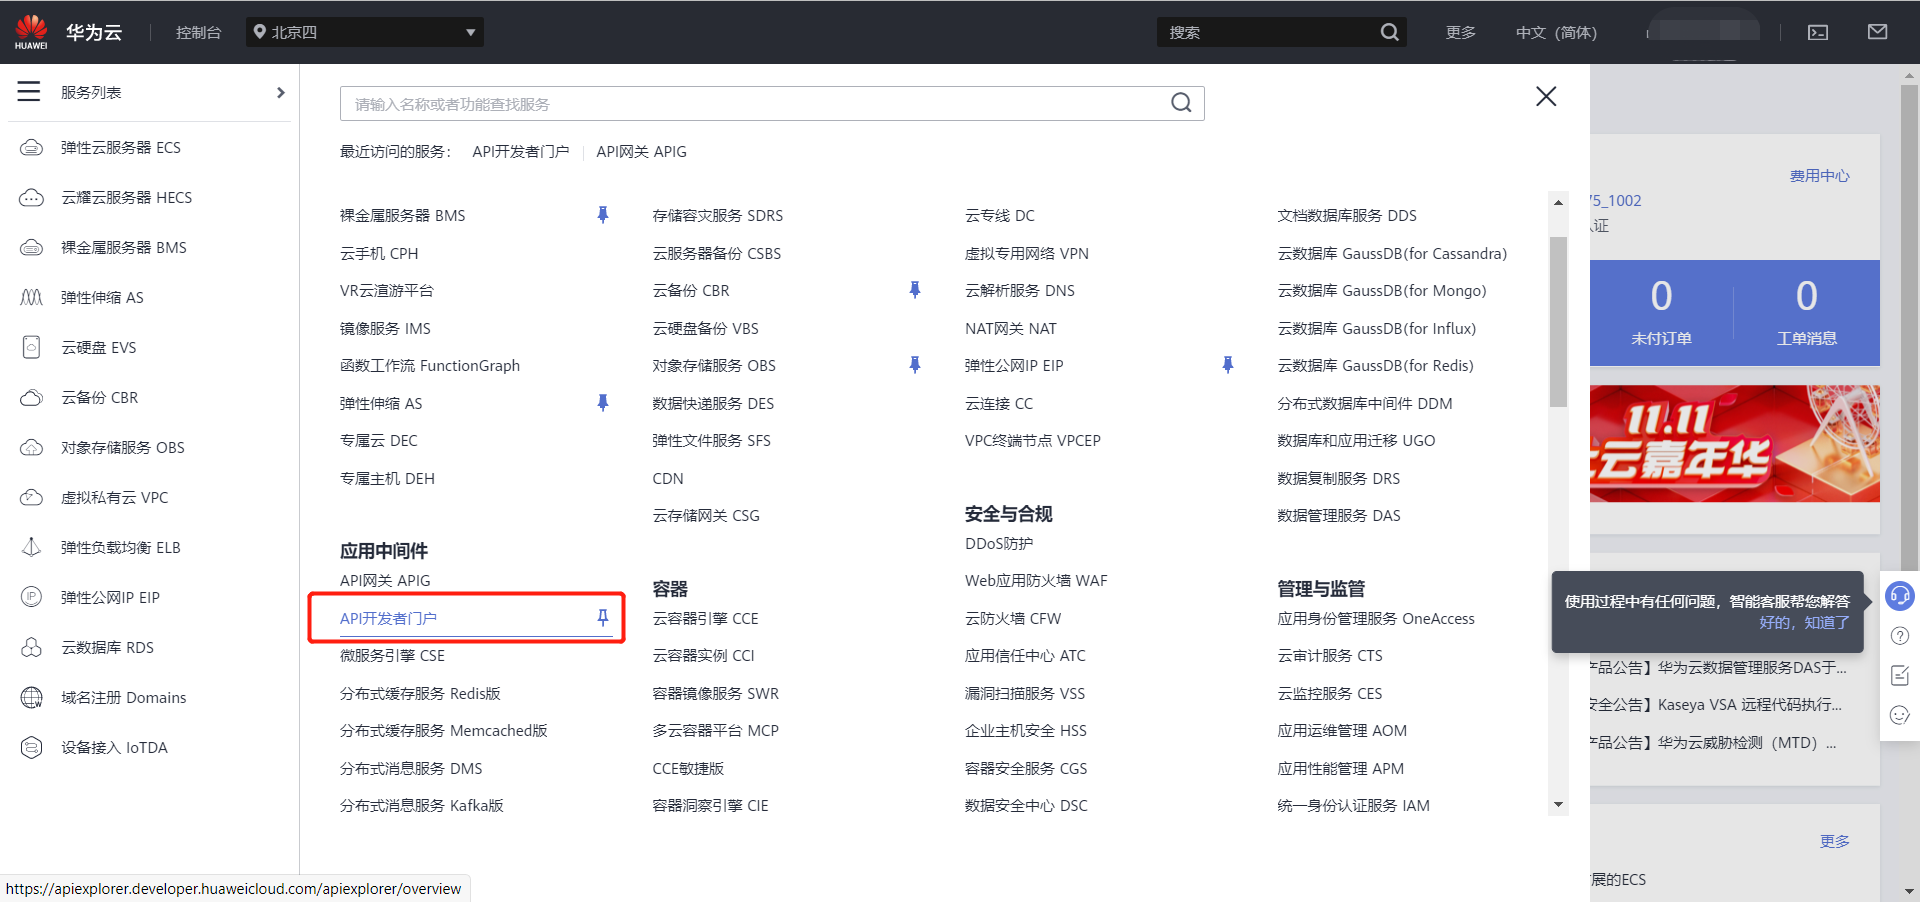Viewport: 1920px width, 902px height.
Task: Click the magnifier icon in service search box
Action: [1181, 103]
